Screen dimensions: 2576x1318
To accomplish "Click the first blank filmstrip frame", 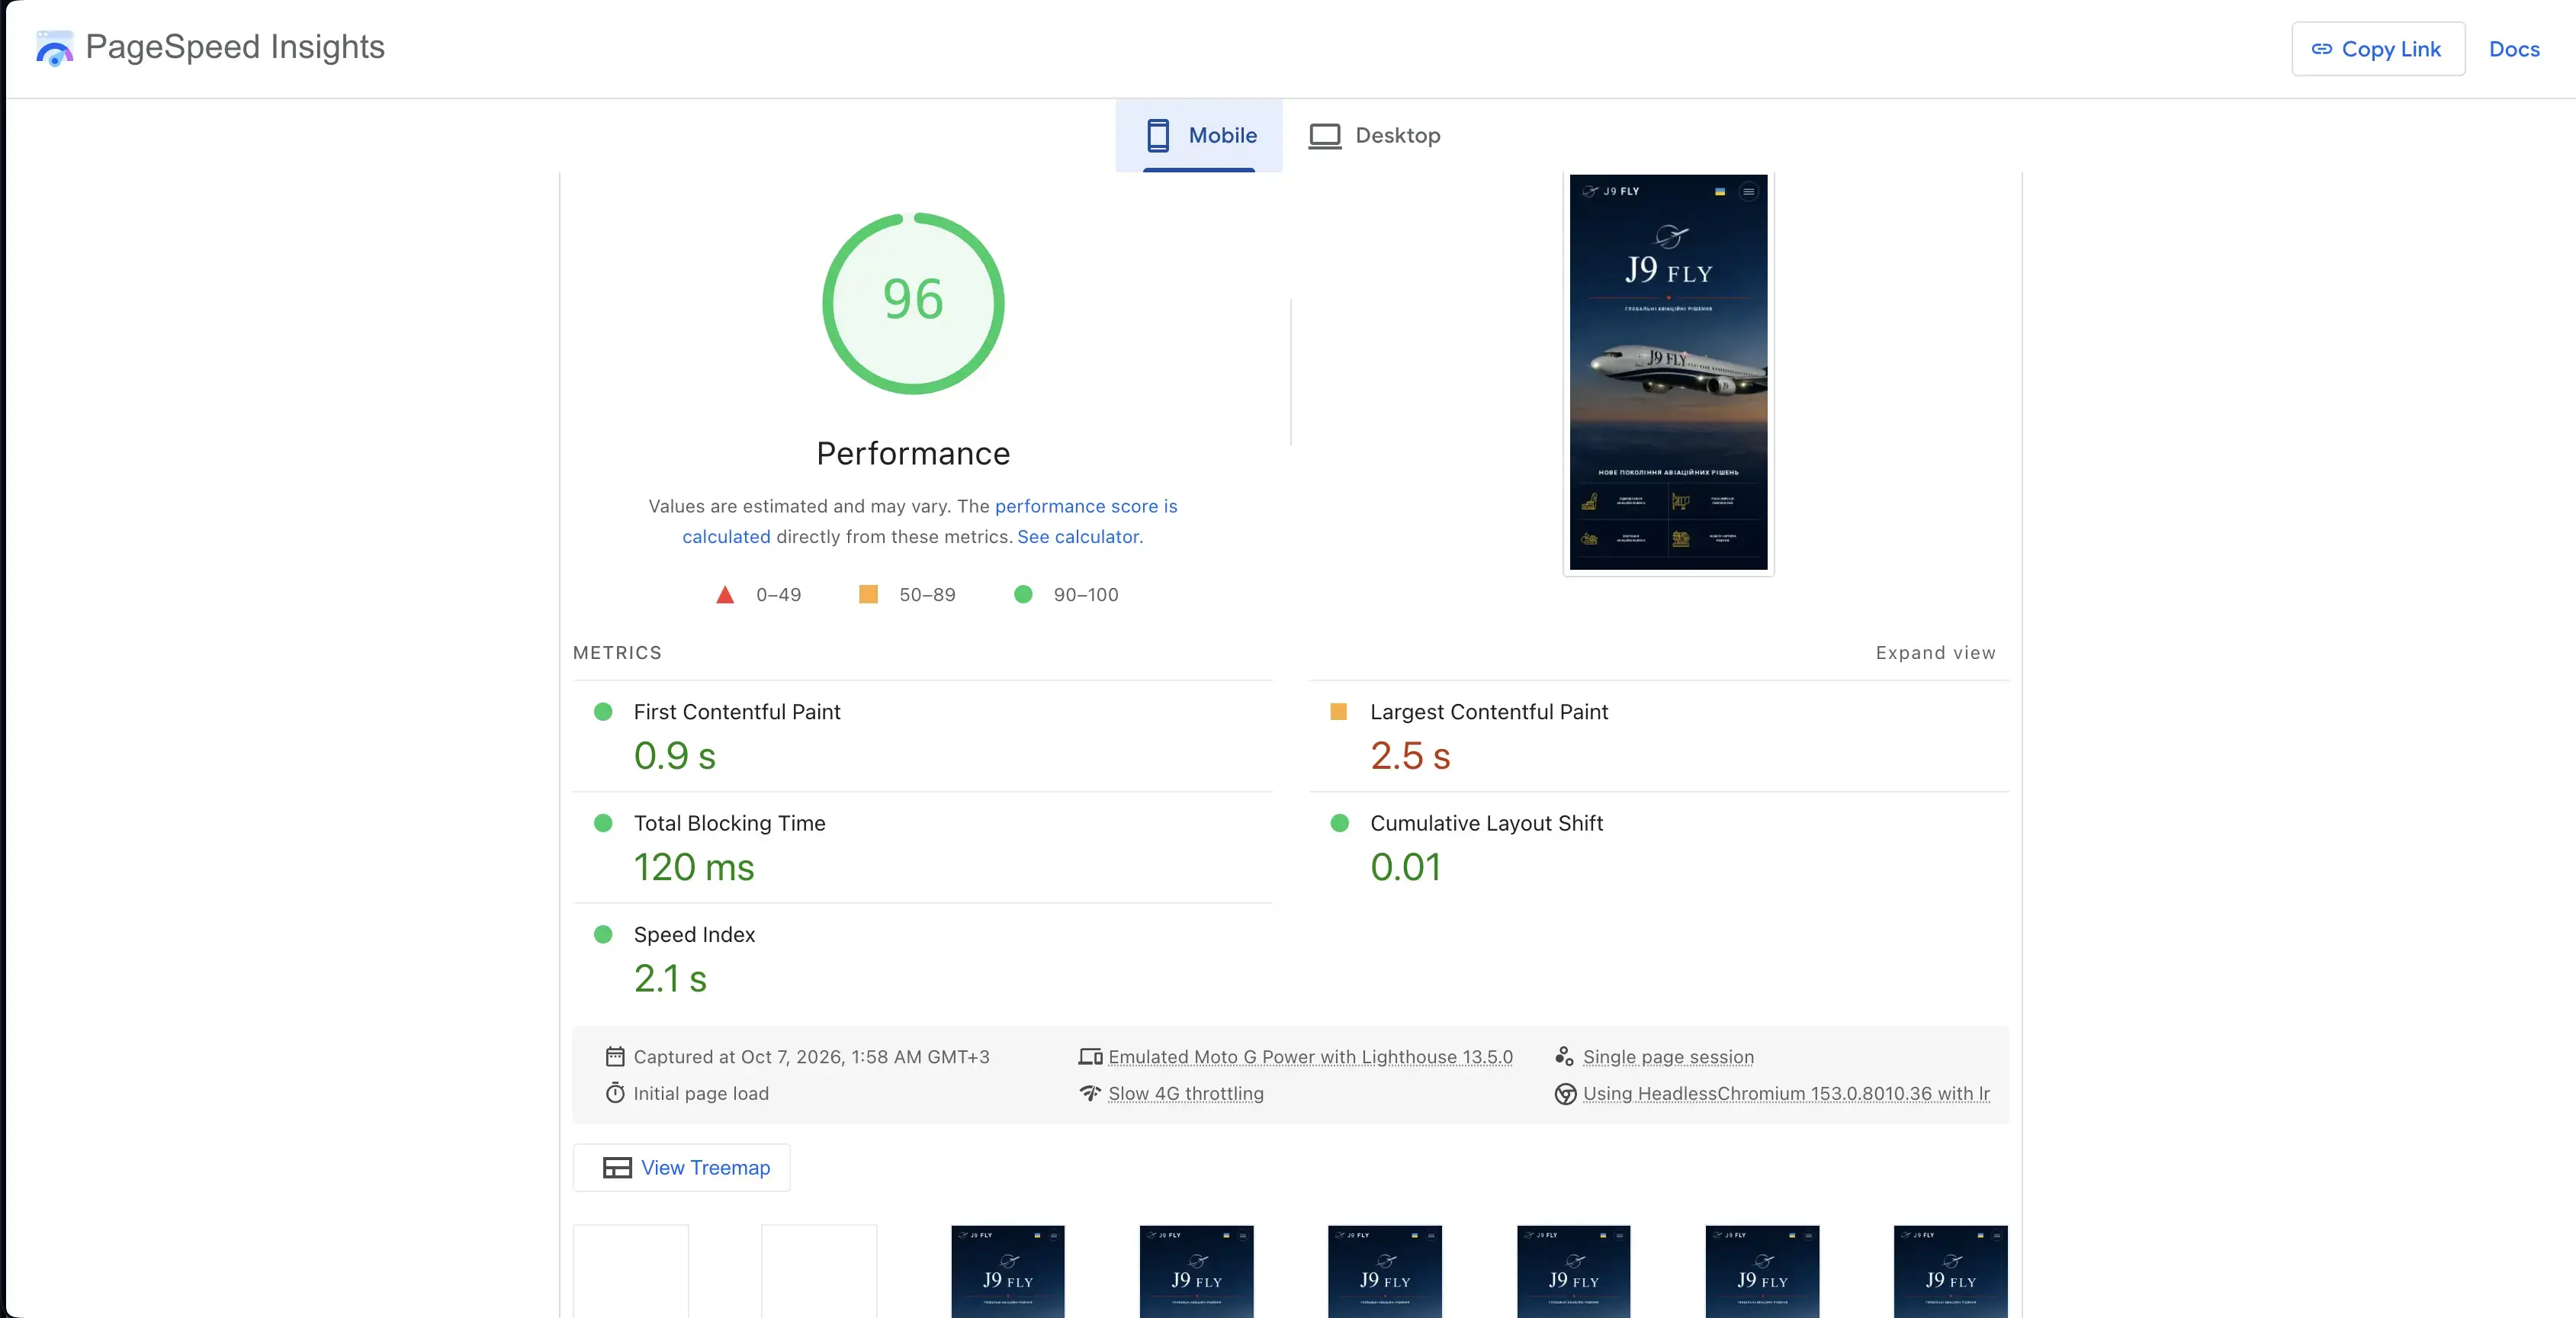I will pos(630,1271).
